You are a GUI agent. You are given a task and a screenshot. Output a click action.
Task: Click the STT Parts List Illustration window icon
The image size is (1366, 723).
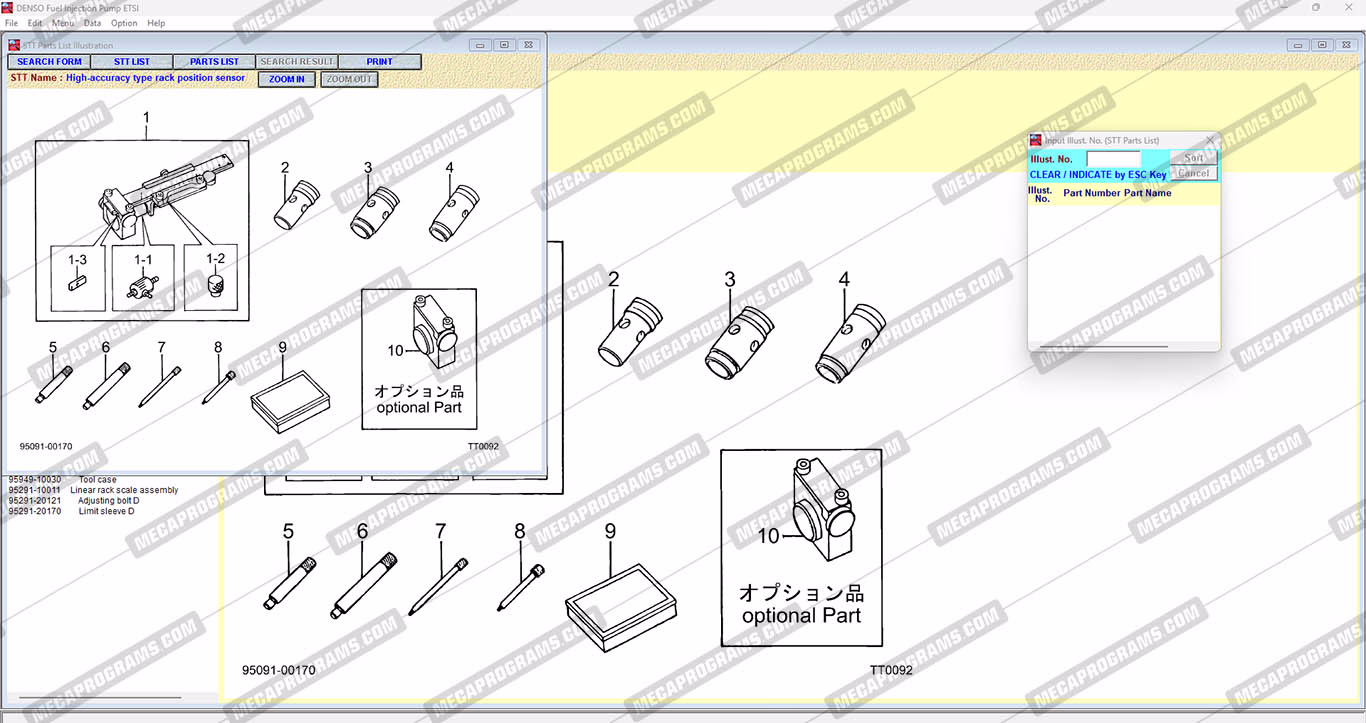pyautogui.click(x=14, y=45)
